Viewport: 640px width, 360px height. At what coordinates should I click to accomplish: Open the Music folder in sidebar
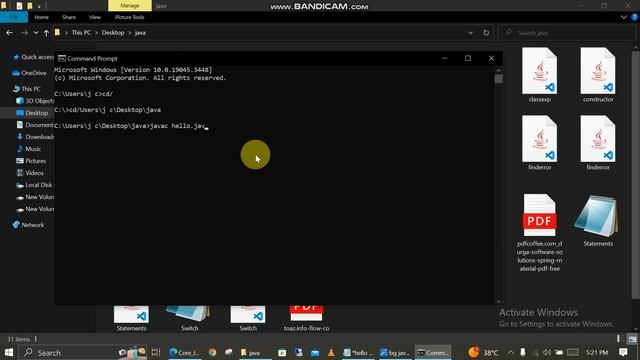coord(29,149)
